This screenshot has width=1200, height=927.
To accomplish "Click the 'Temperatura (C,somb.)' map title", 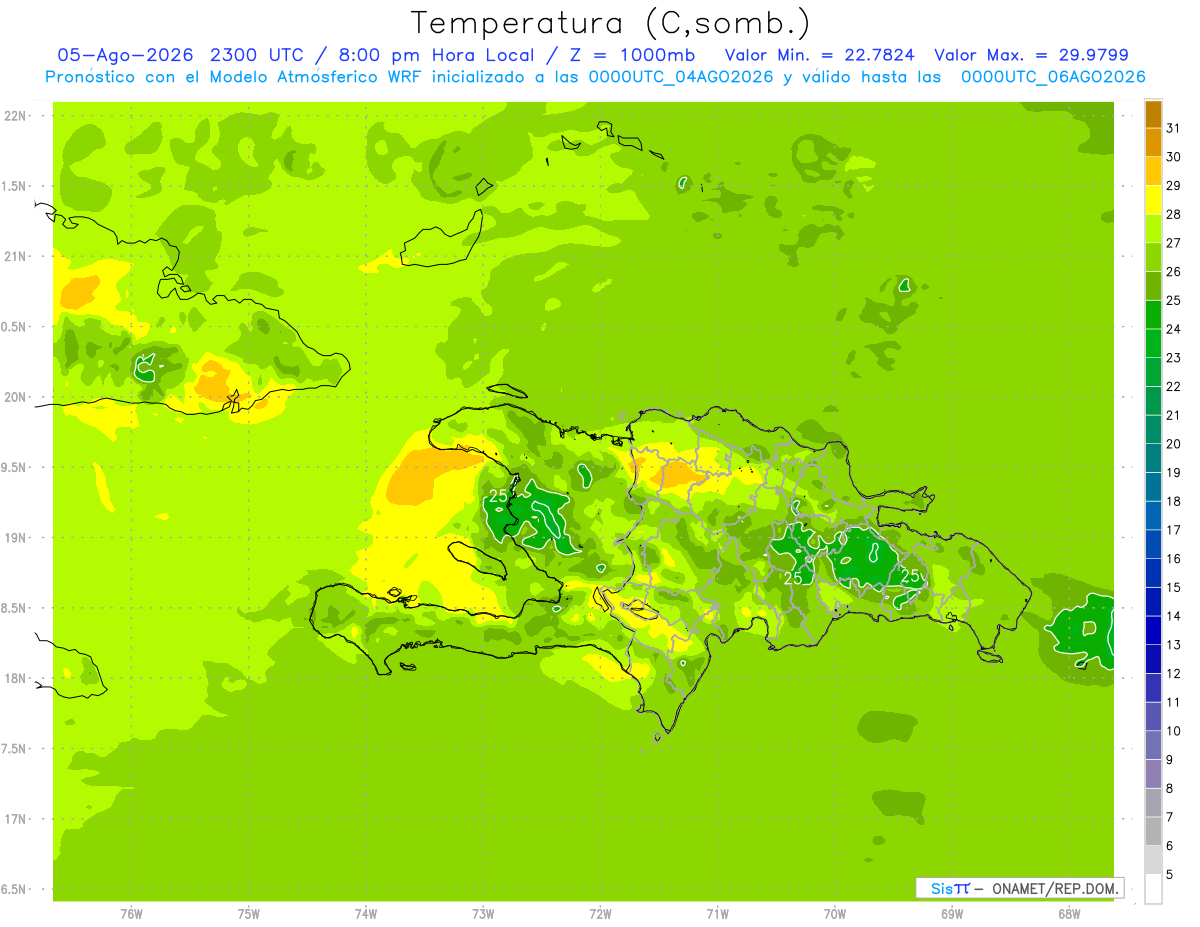I will 611,23.
